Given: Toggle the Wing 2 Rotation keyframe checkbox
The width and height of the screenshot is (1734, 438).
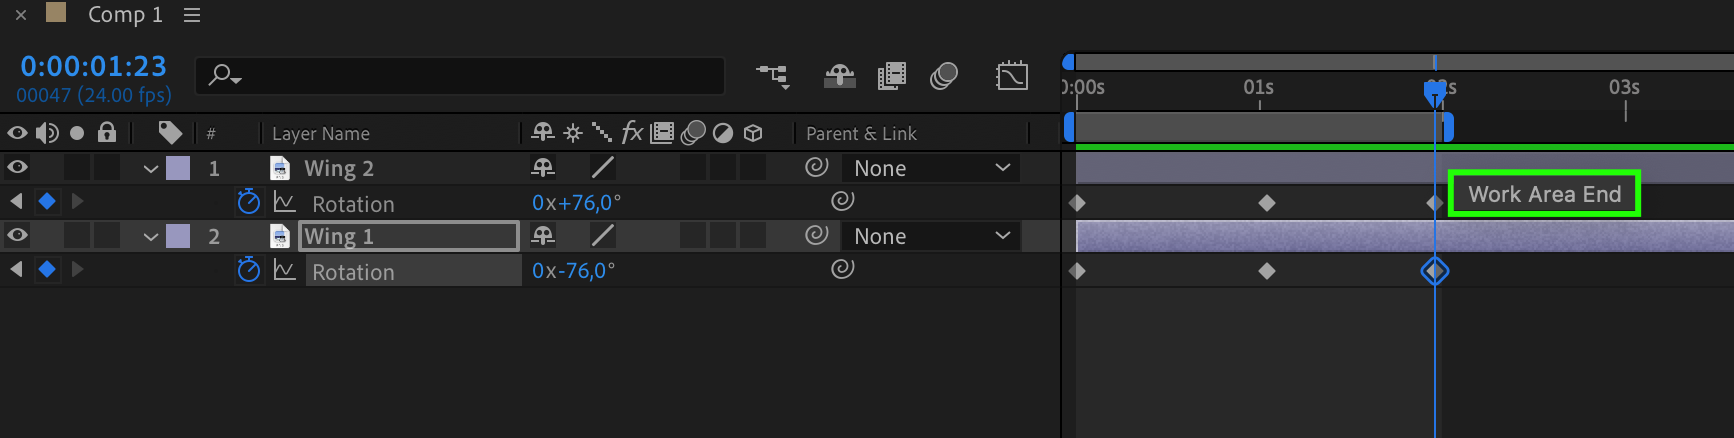Looking at the screenshot, I should tap(47, 201).
